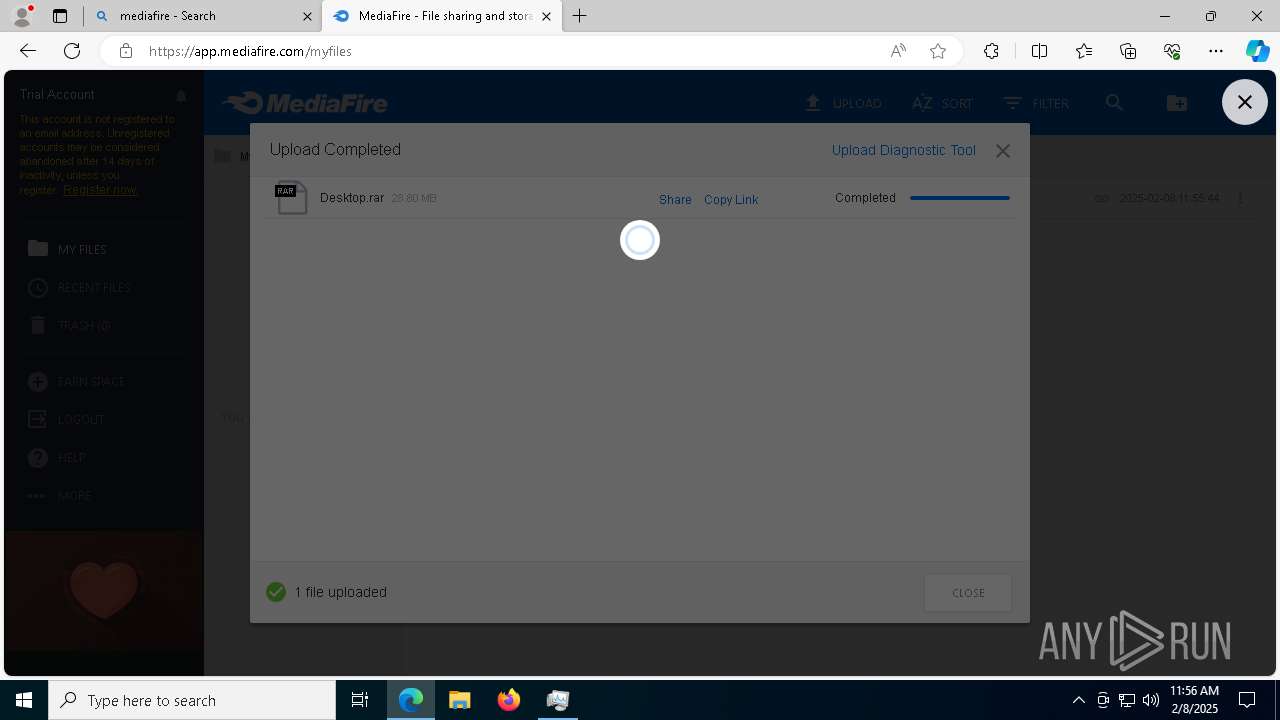Add this page to favorites star
The width and height of the screenshot is (1280, 720).
point(938,51)
